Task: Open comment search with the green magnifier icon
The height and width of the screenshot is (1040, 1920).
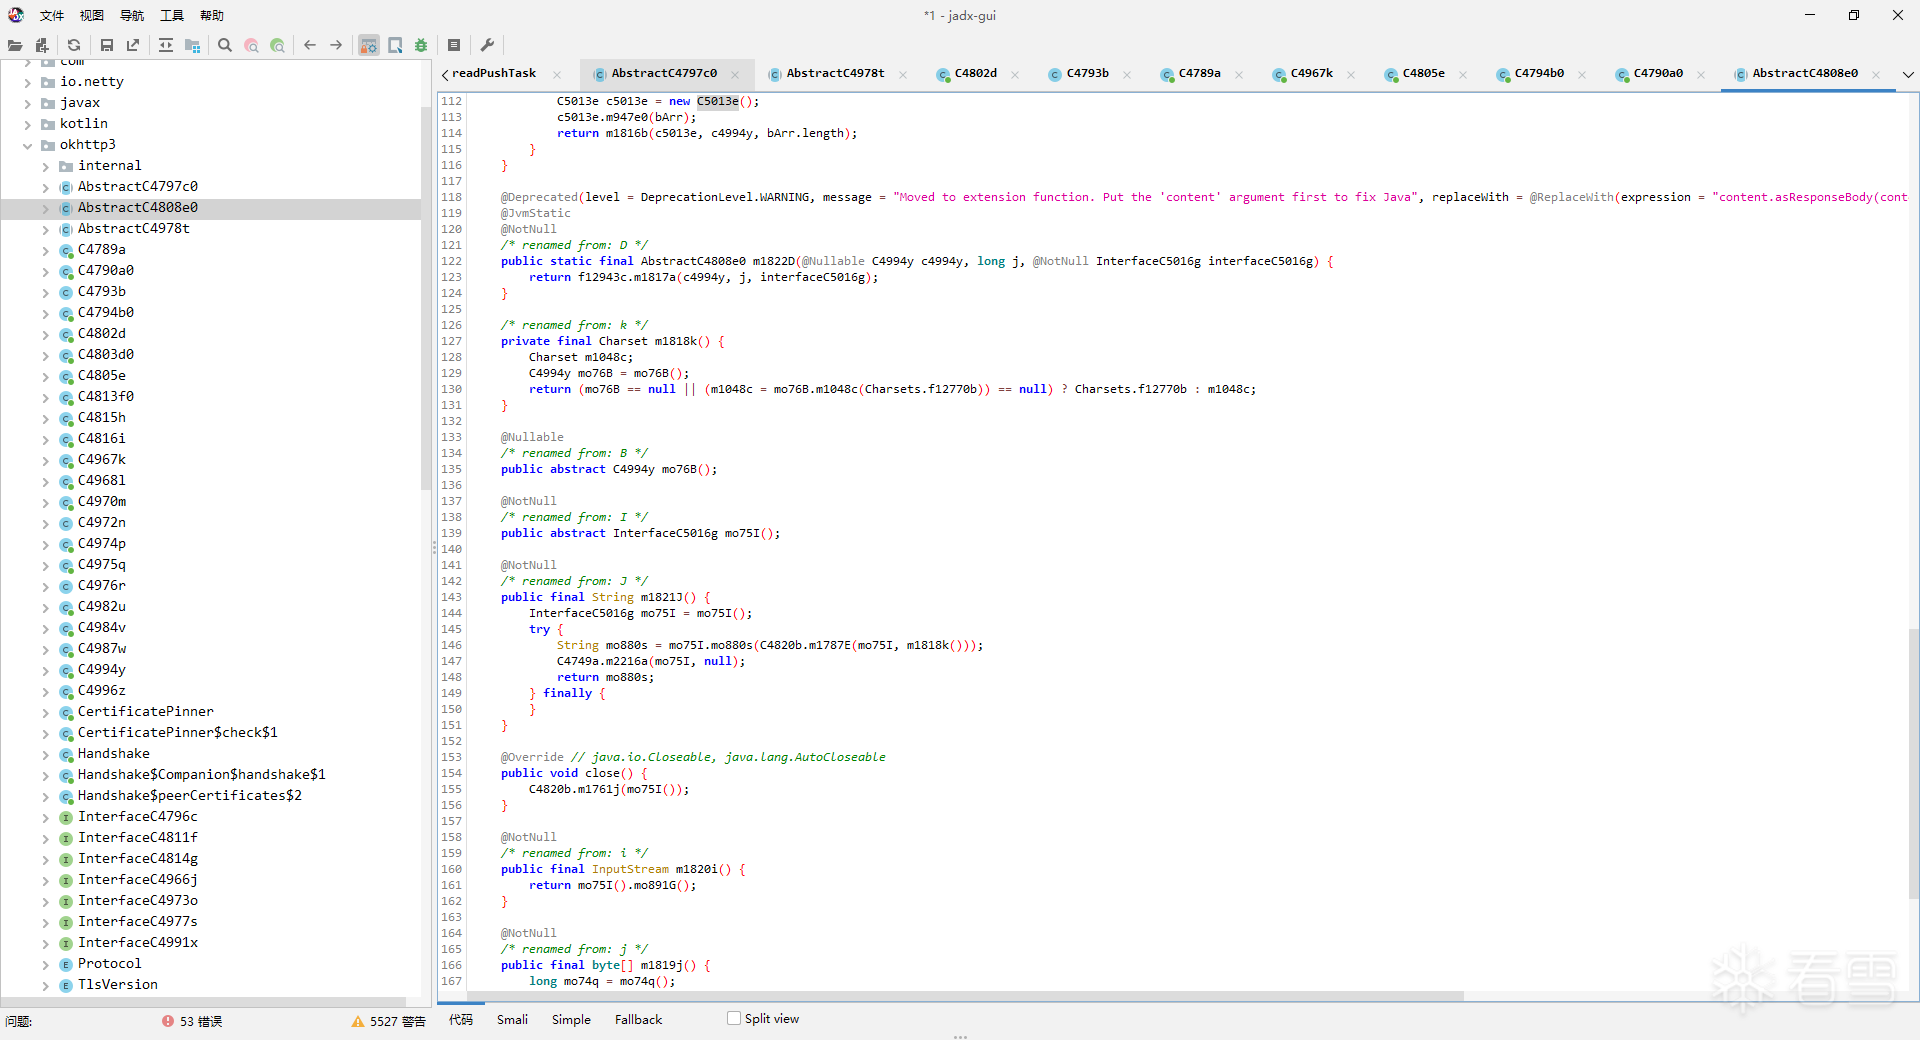Action: 277,45
